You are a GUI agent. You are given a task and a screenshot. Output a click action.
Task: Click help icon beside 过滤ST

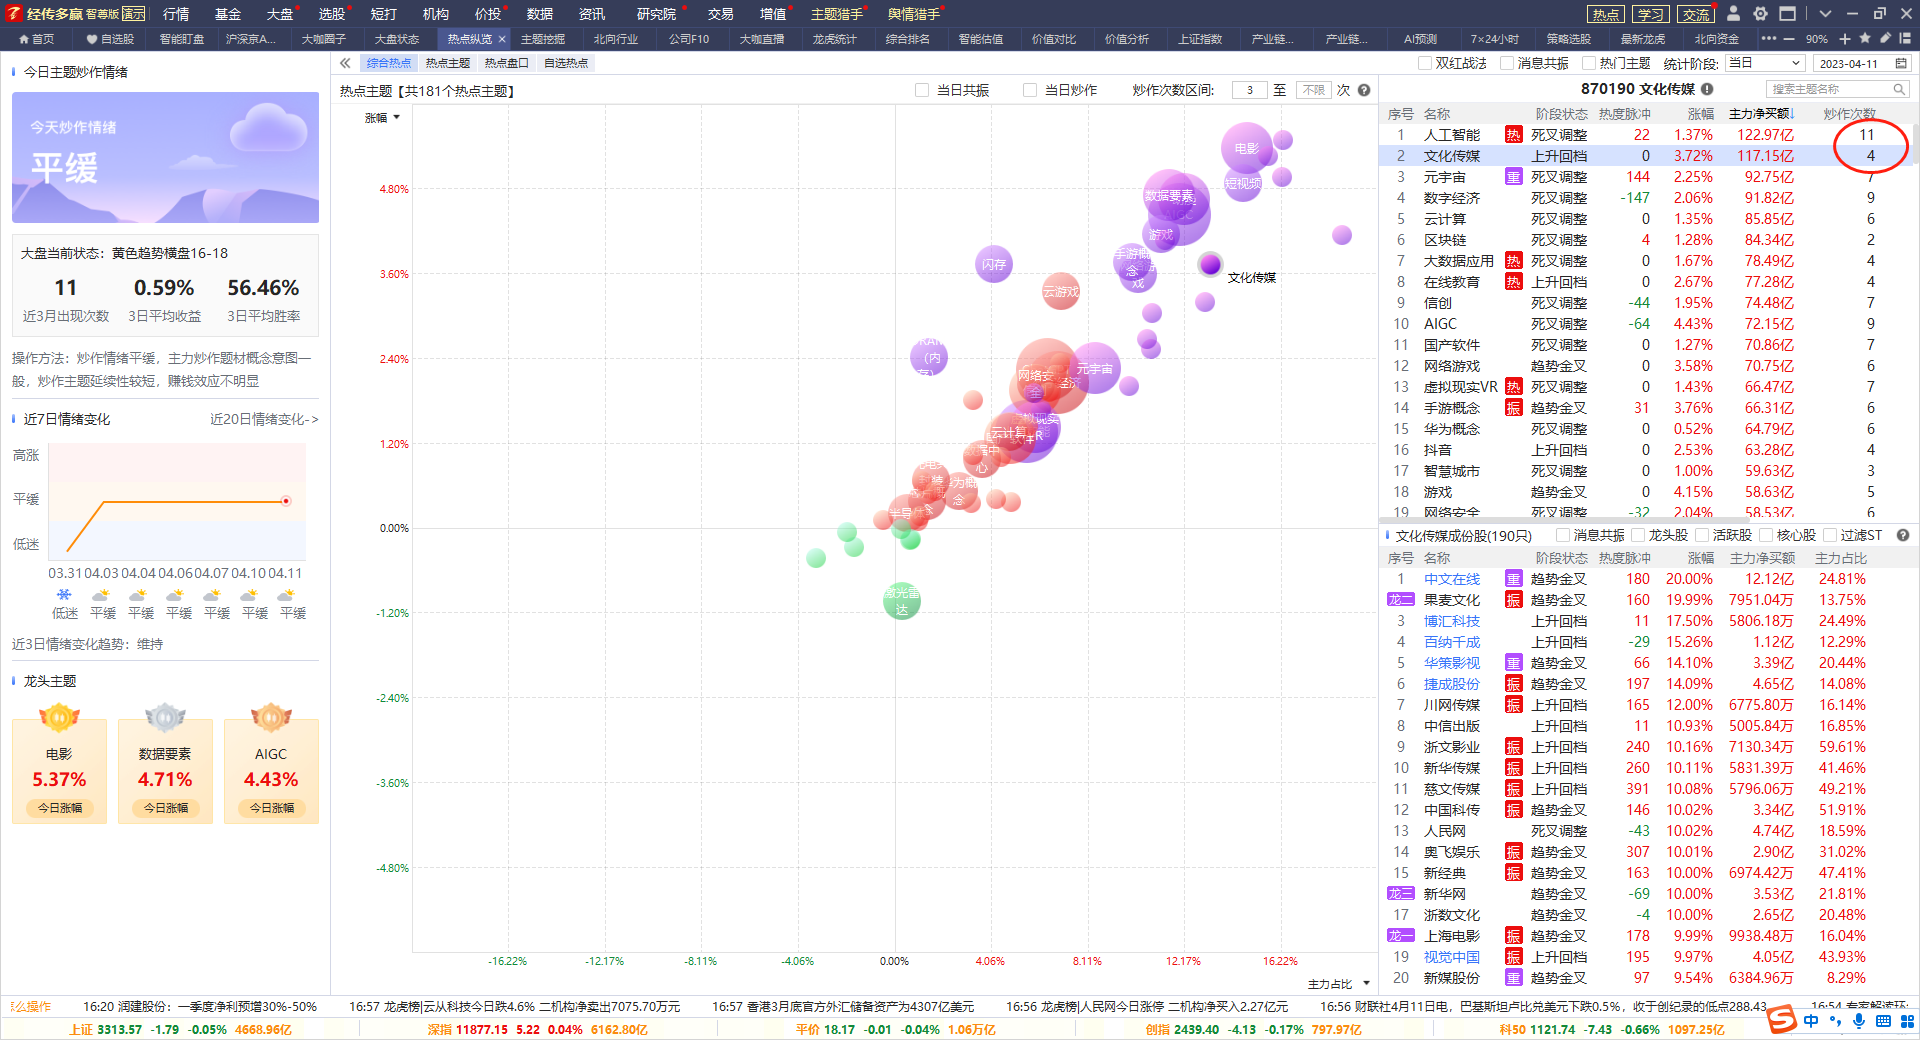[x=1903, y=535]
